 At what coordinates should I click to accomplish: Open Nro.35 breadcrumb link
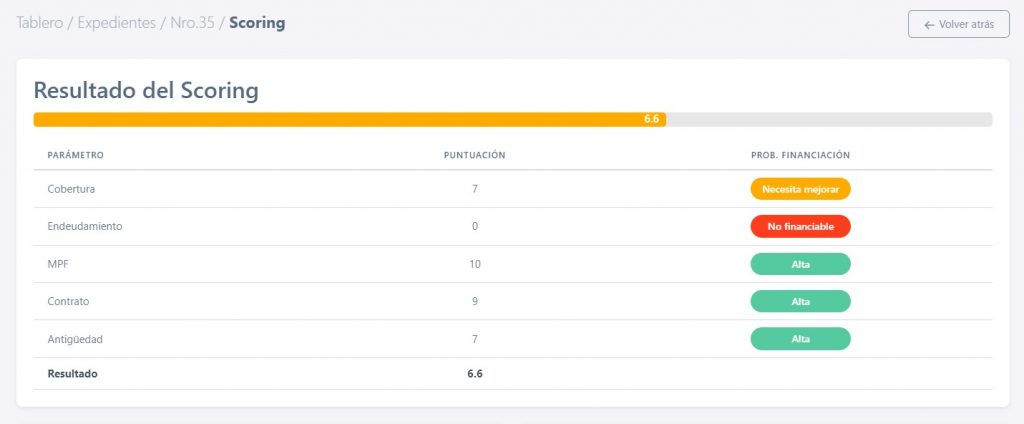[193, 22]
